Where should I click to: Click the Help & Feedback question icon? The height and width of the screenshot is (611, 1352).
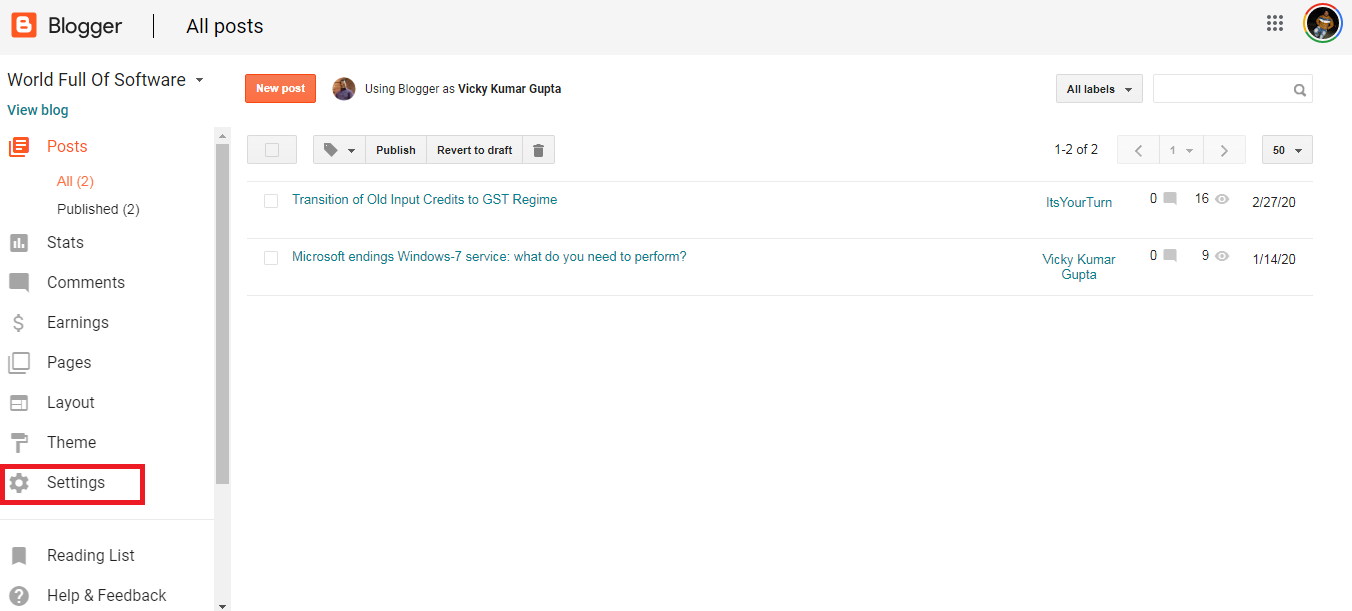pyautogui.click(x=19, y=596)
